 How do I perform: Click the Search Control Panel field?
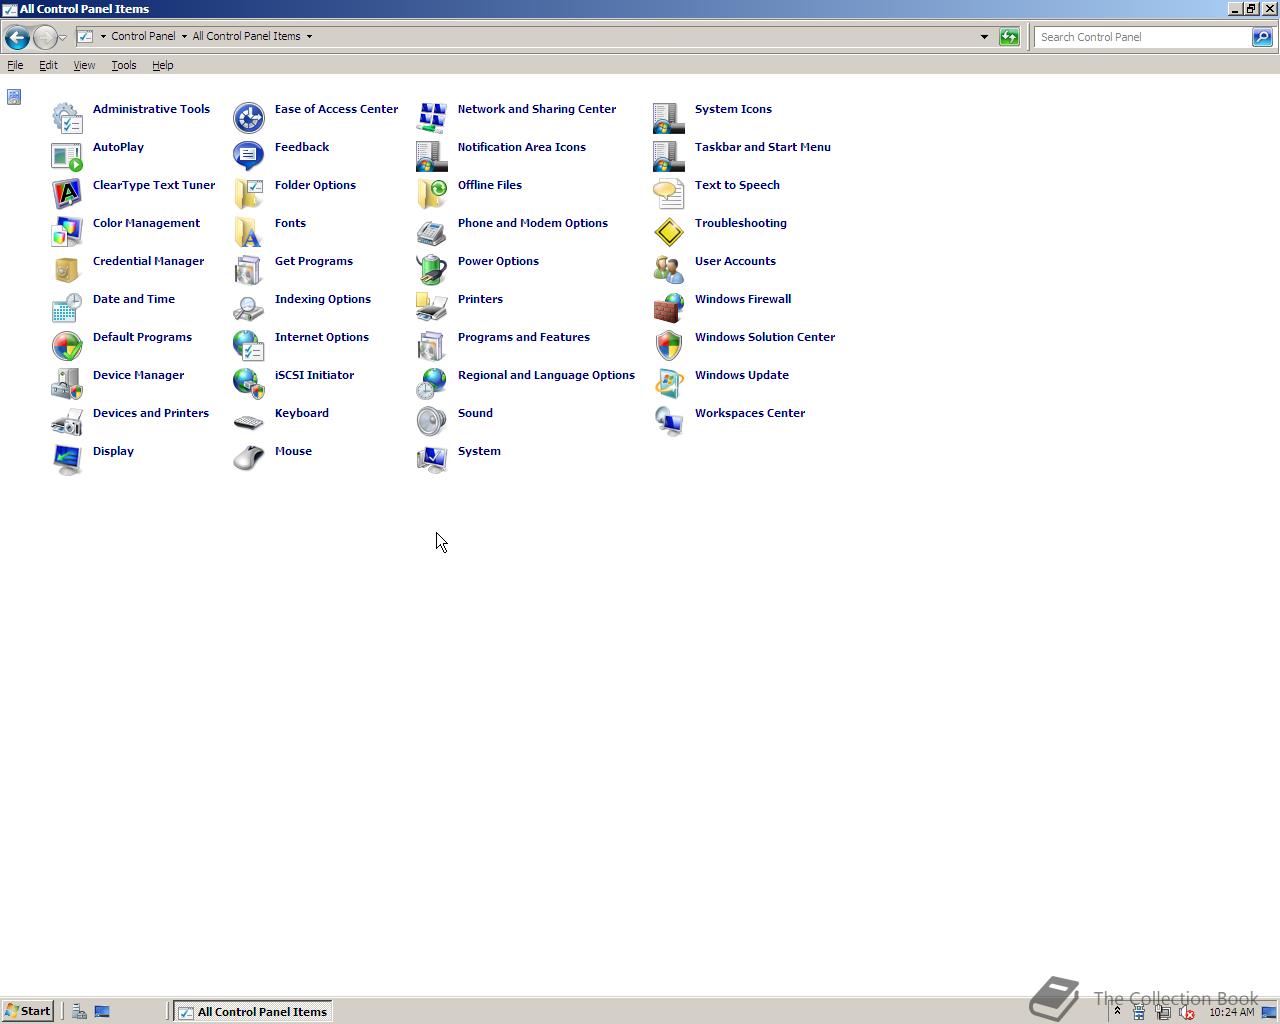click(1143, 37)
